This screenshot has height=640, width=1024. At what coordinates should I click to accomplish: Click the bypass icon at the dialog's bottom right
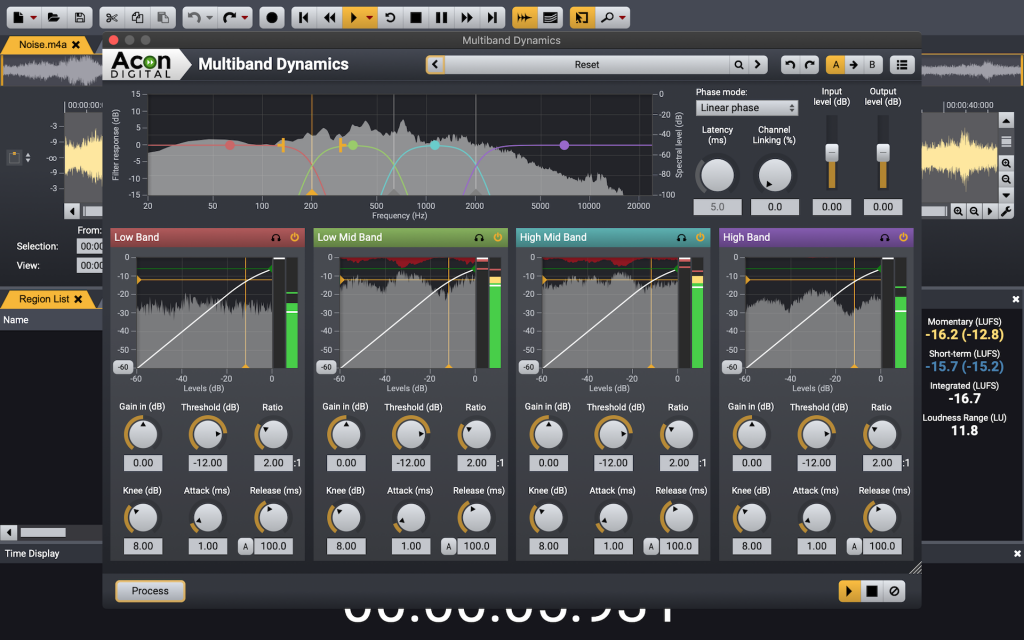pos(895,591)
